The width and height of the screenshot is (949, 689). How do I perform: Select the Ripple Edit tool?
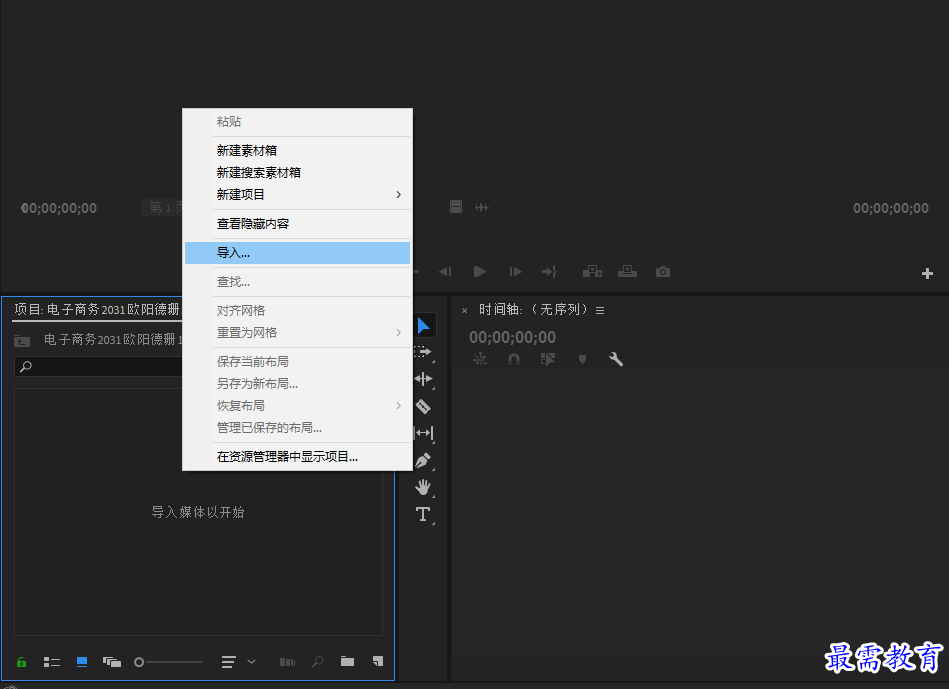click(x=423, y=379)
